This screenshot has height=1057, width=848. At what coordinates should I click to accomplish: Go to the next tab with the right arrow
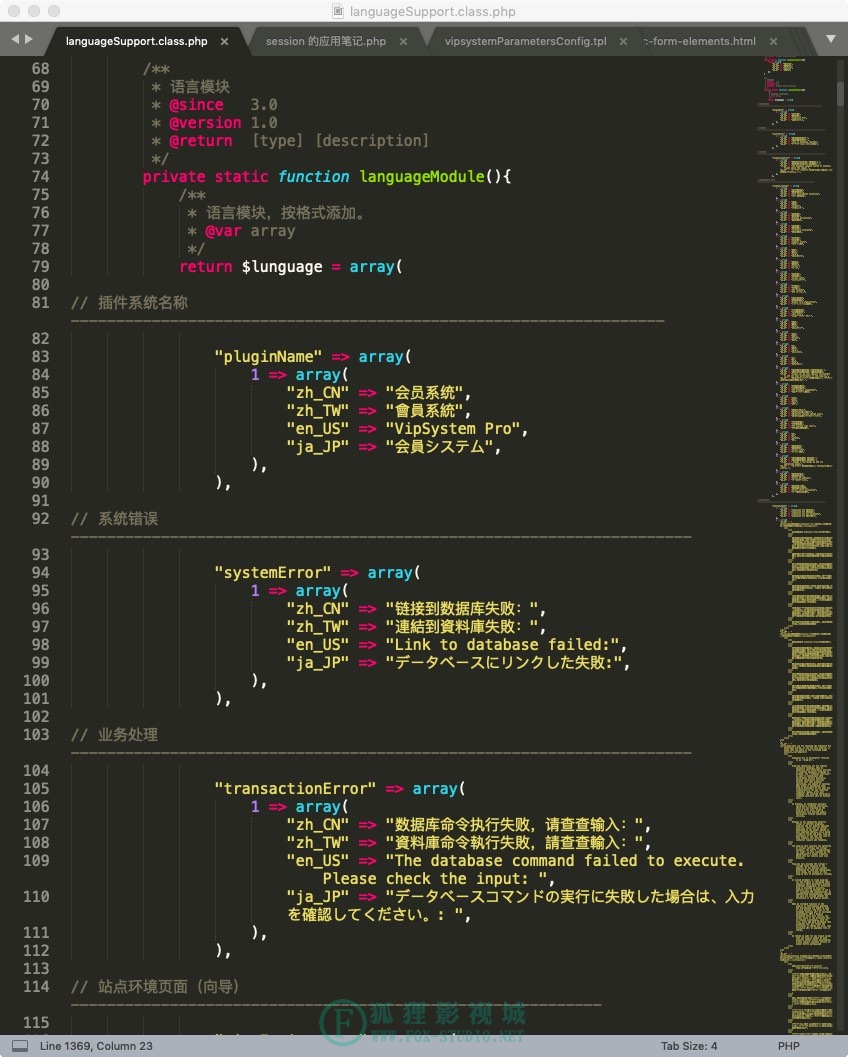pos(28,40)
